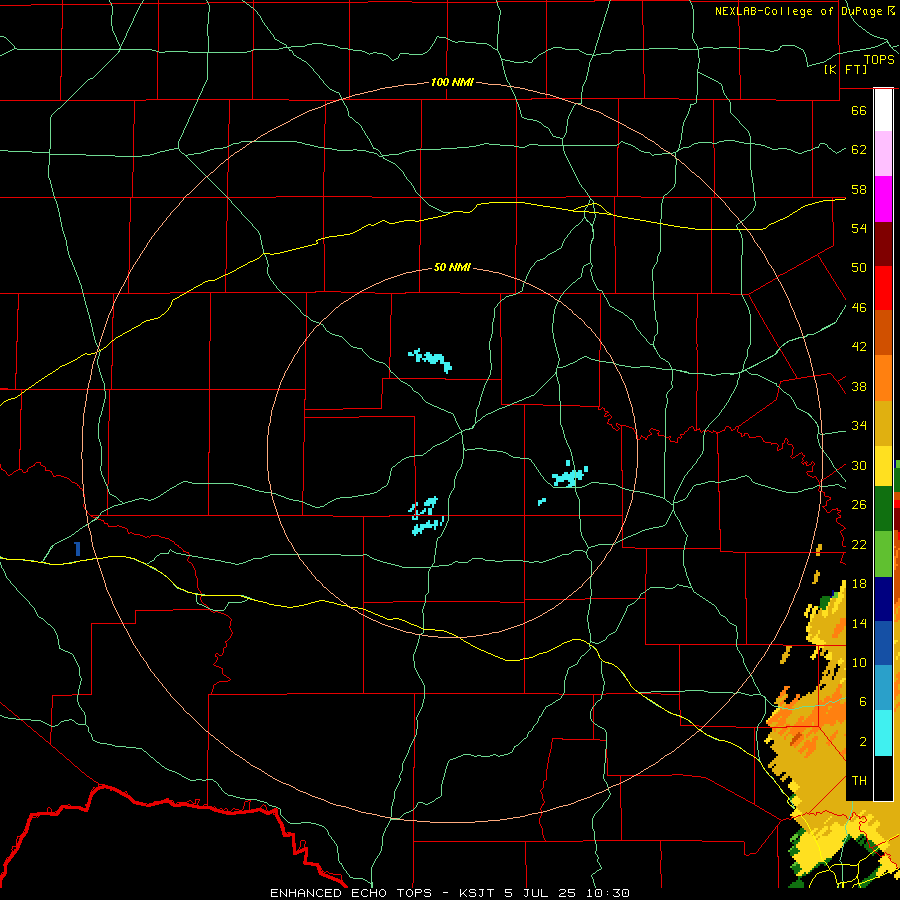Click the 50 value on the legend
The height and width of the screenshot is (900, 900).
click(859, 268)
